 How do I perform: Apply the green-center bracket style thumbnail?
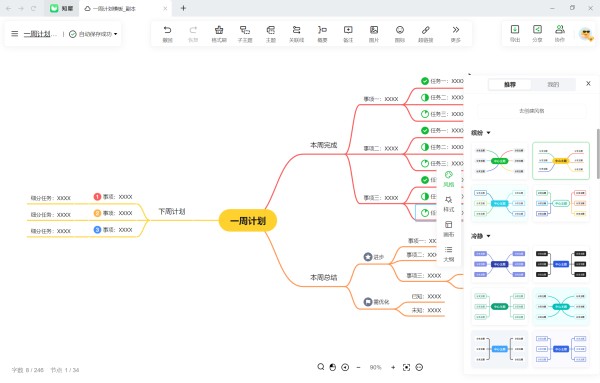[x=499, y=306]
